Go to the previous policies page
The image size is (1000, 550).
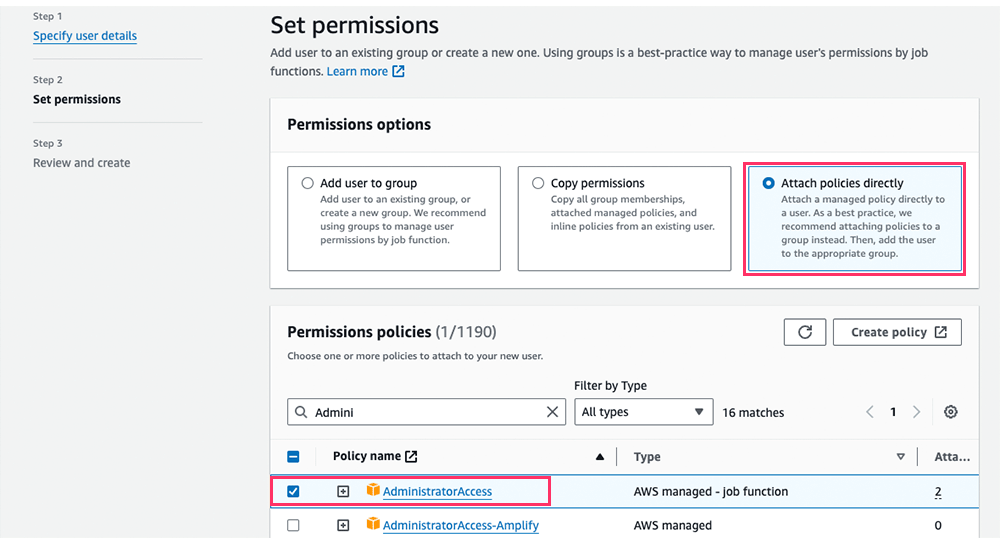870,412
